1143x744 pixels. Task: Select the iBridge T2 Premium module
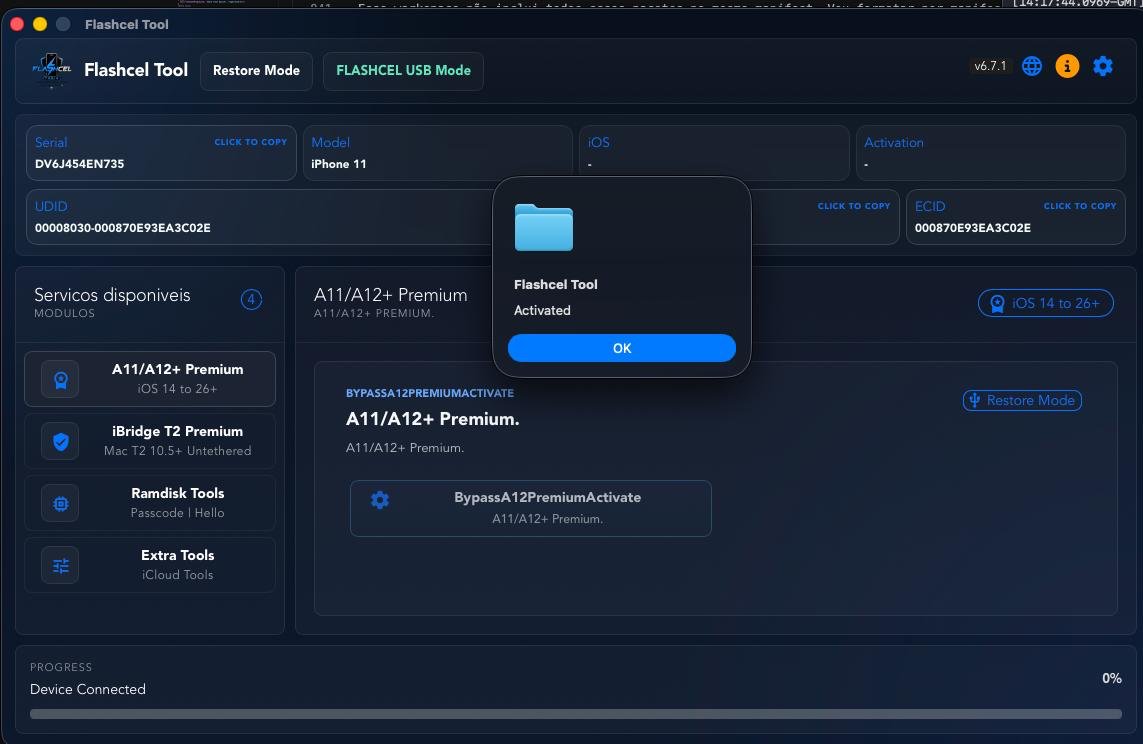(x=150, y=441)
